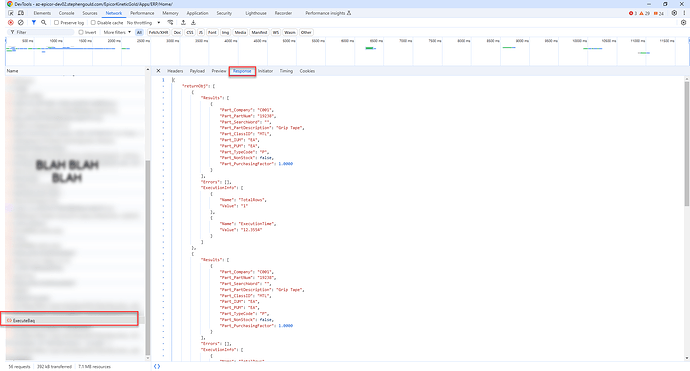The image size is (690, 371).
Task: Enable the Disable cache checkbox
Action: point(93,22)
